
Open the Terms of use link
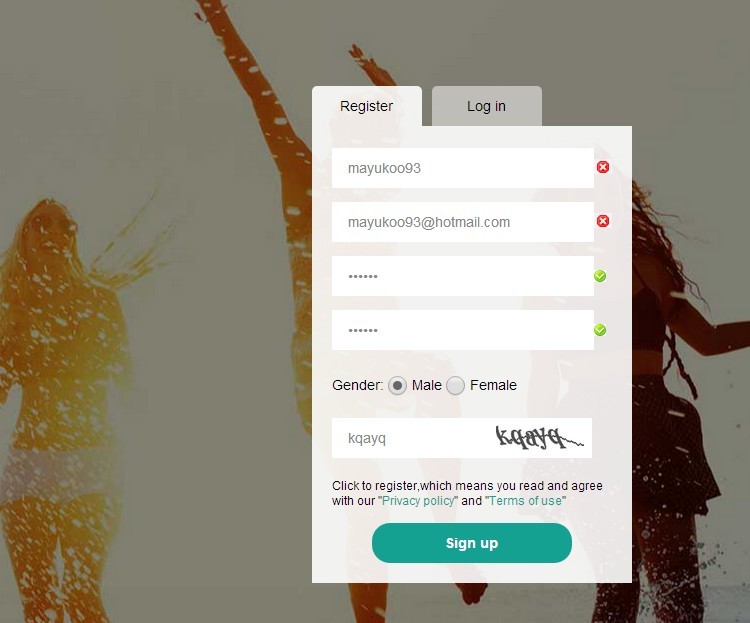point(525,501)
